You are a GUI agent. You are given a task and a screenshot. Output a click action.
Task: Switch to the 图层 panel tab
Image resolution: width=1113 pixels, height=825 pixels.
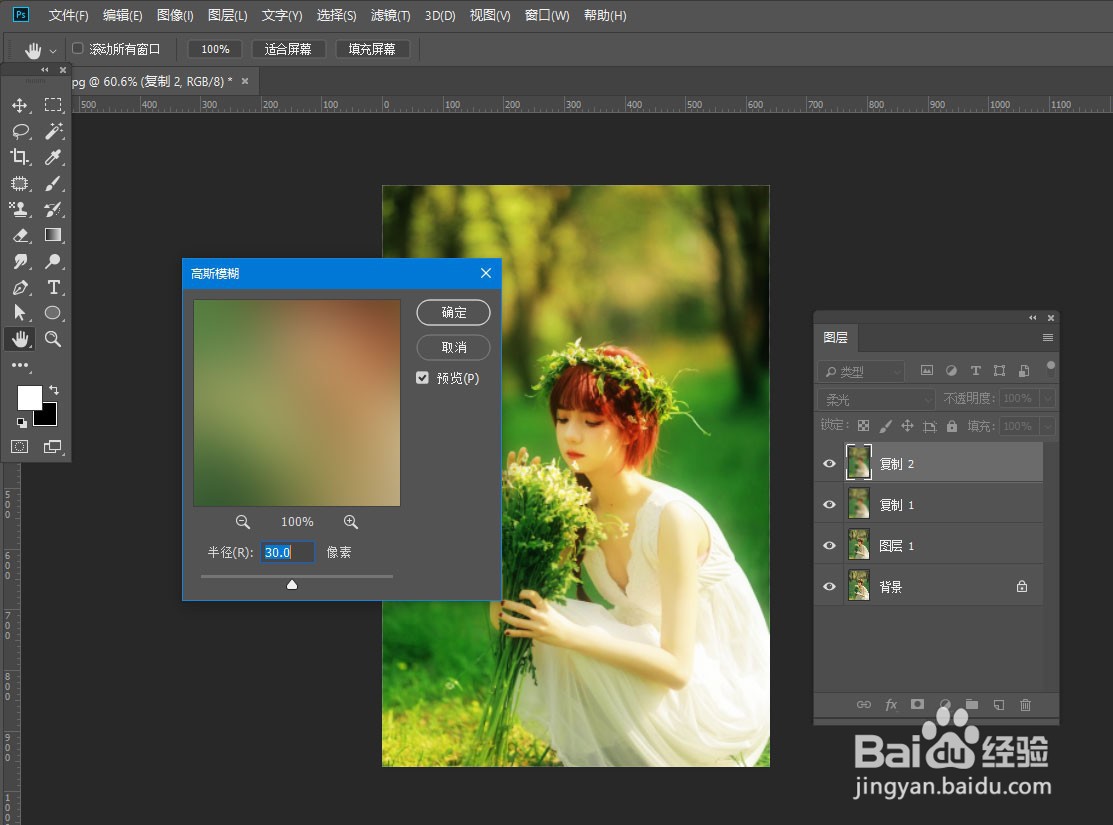(835, 337)
